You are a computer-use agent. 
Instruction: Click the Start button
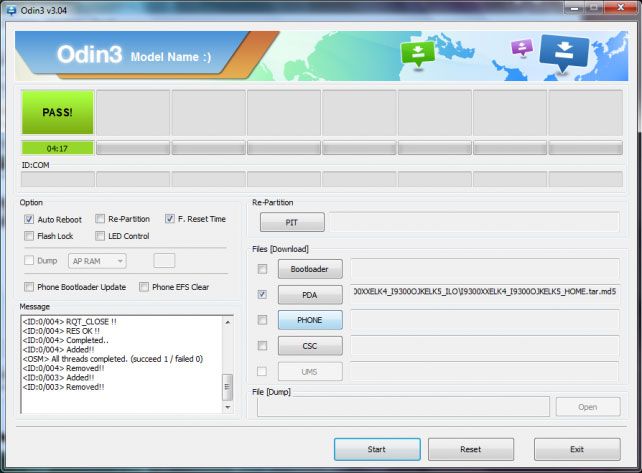click(x=377, y=449)
